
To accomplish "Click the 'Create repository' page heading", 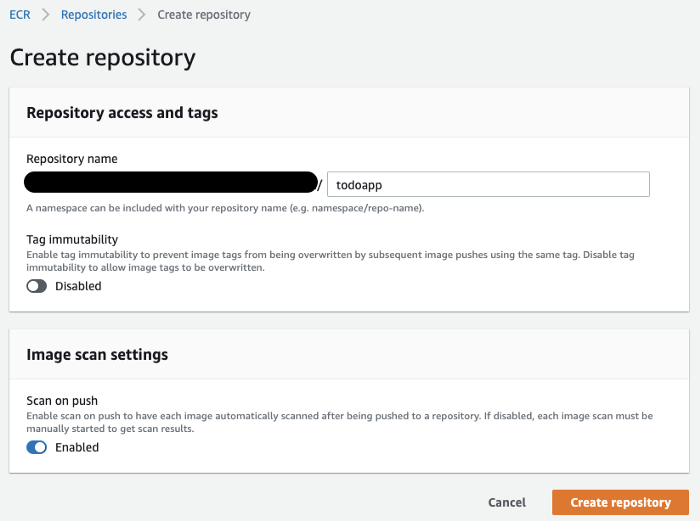I will click(x=102, y=57).
